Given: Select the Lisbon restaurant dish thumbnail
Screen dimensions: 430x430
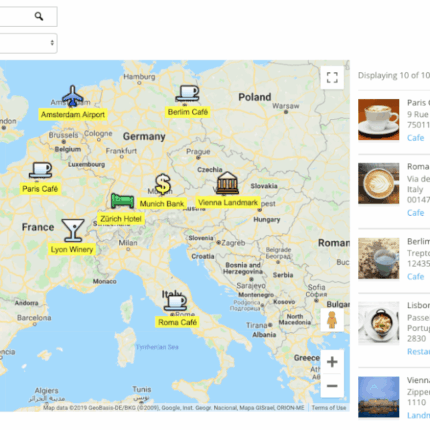Looking at the screenshot, I should tap(379, 323).
